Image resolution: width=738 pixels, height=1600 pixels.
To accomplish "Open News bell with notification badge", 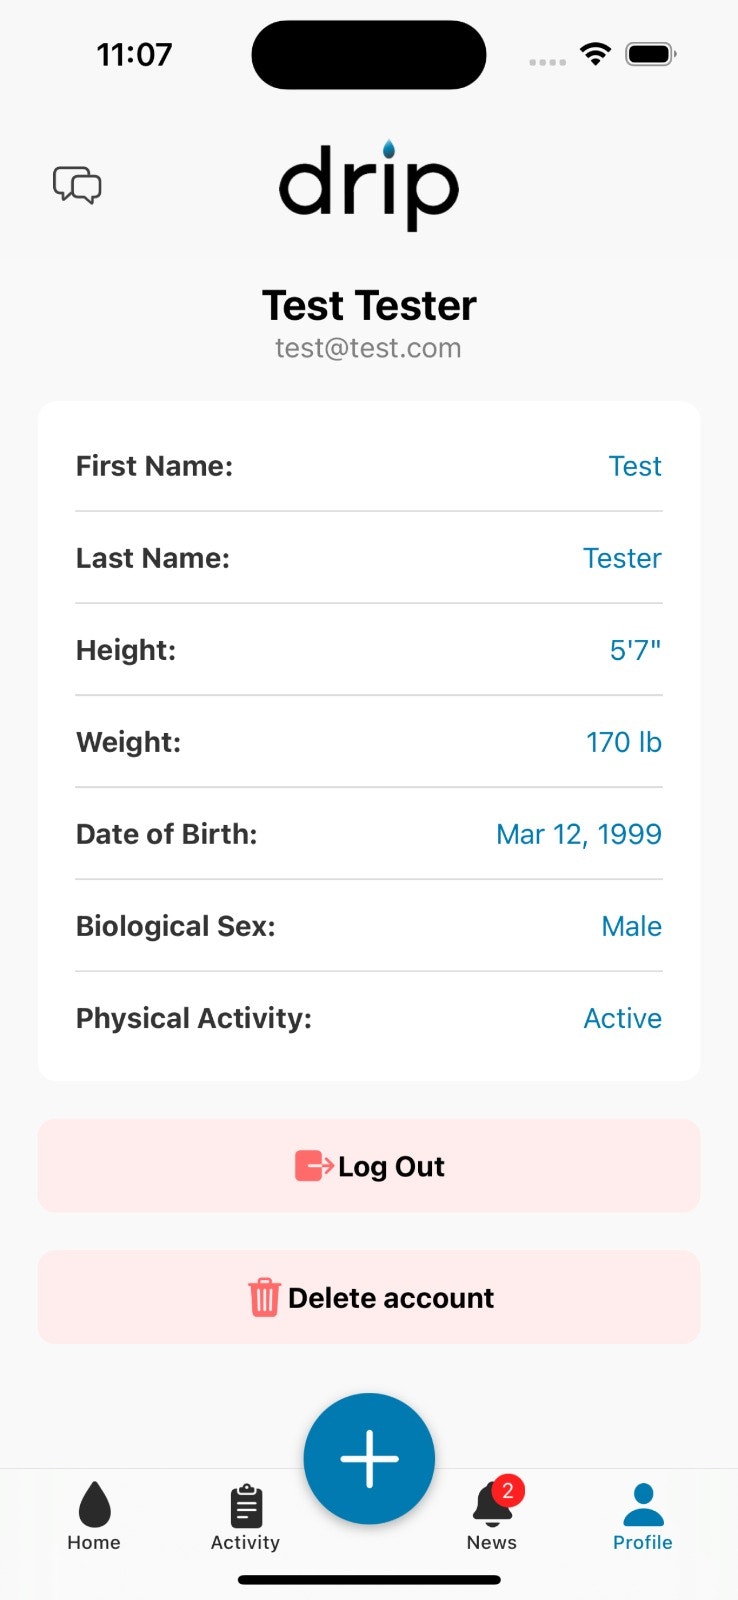I will tap(492, 1514).
